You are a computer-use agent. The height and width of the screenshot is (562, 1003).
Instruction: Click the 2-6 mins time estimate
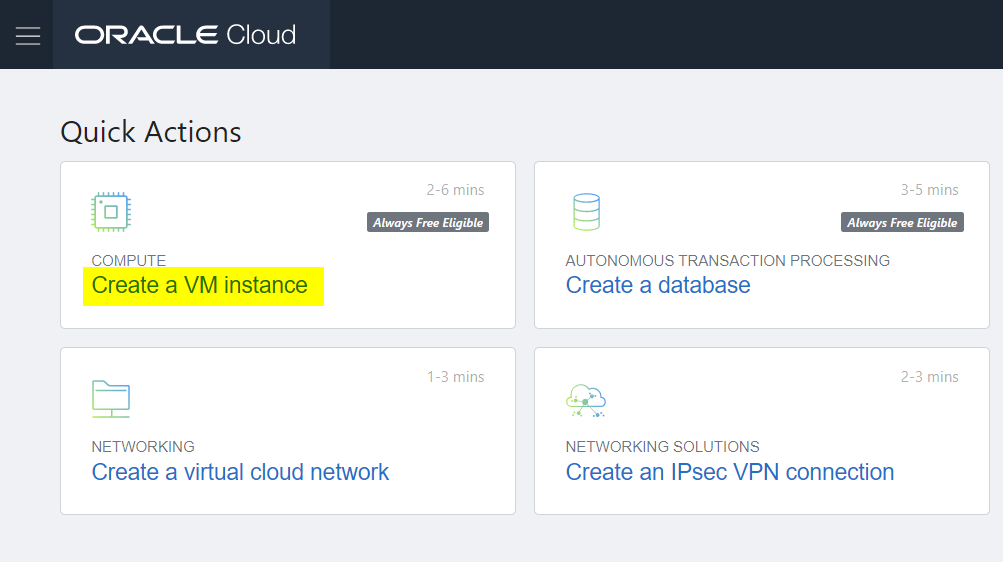[455, 190]
